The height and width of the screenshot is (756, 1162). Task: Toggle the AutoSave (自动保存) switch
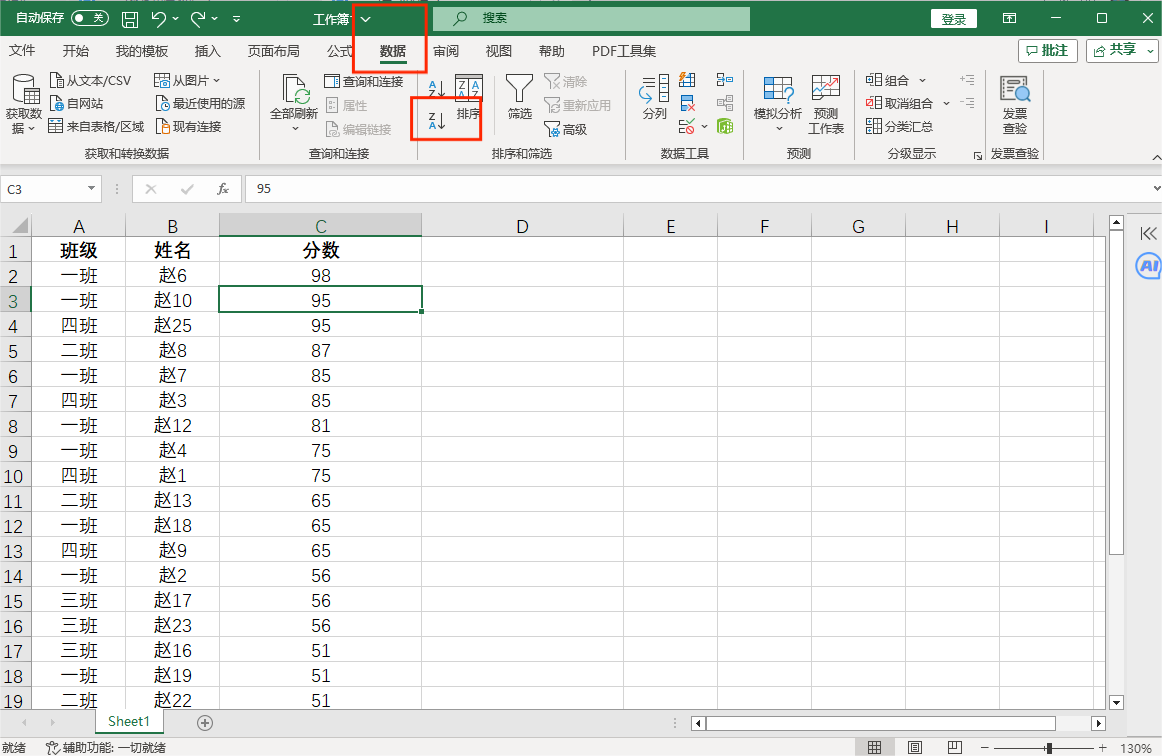pyautogui.click(x=90, y=19)
